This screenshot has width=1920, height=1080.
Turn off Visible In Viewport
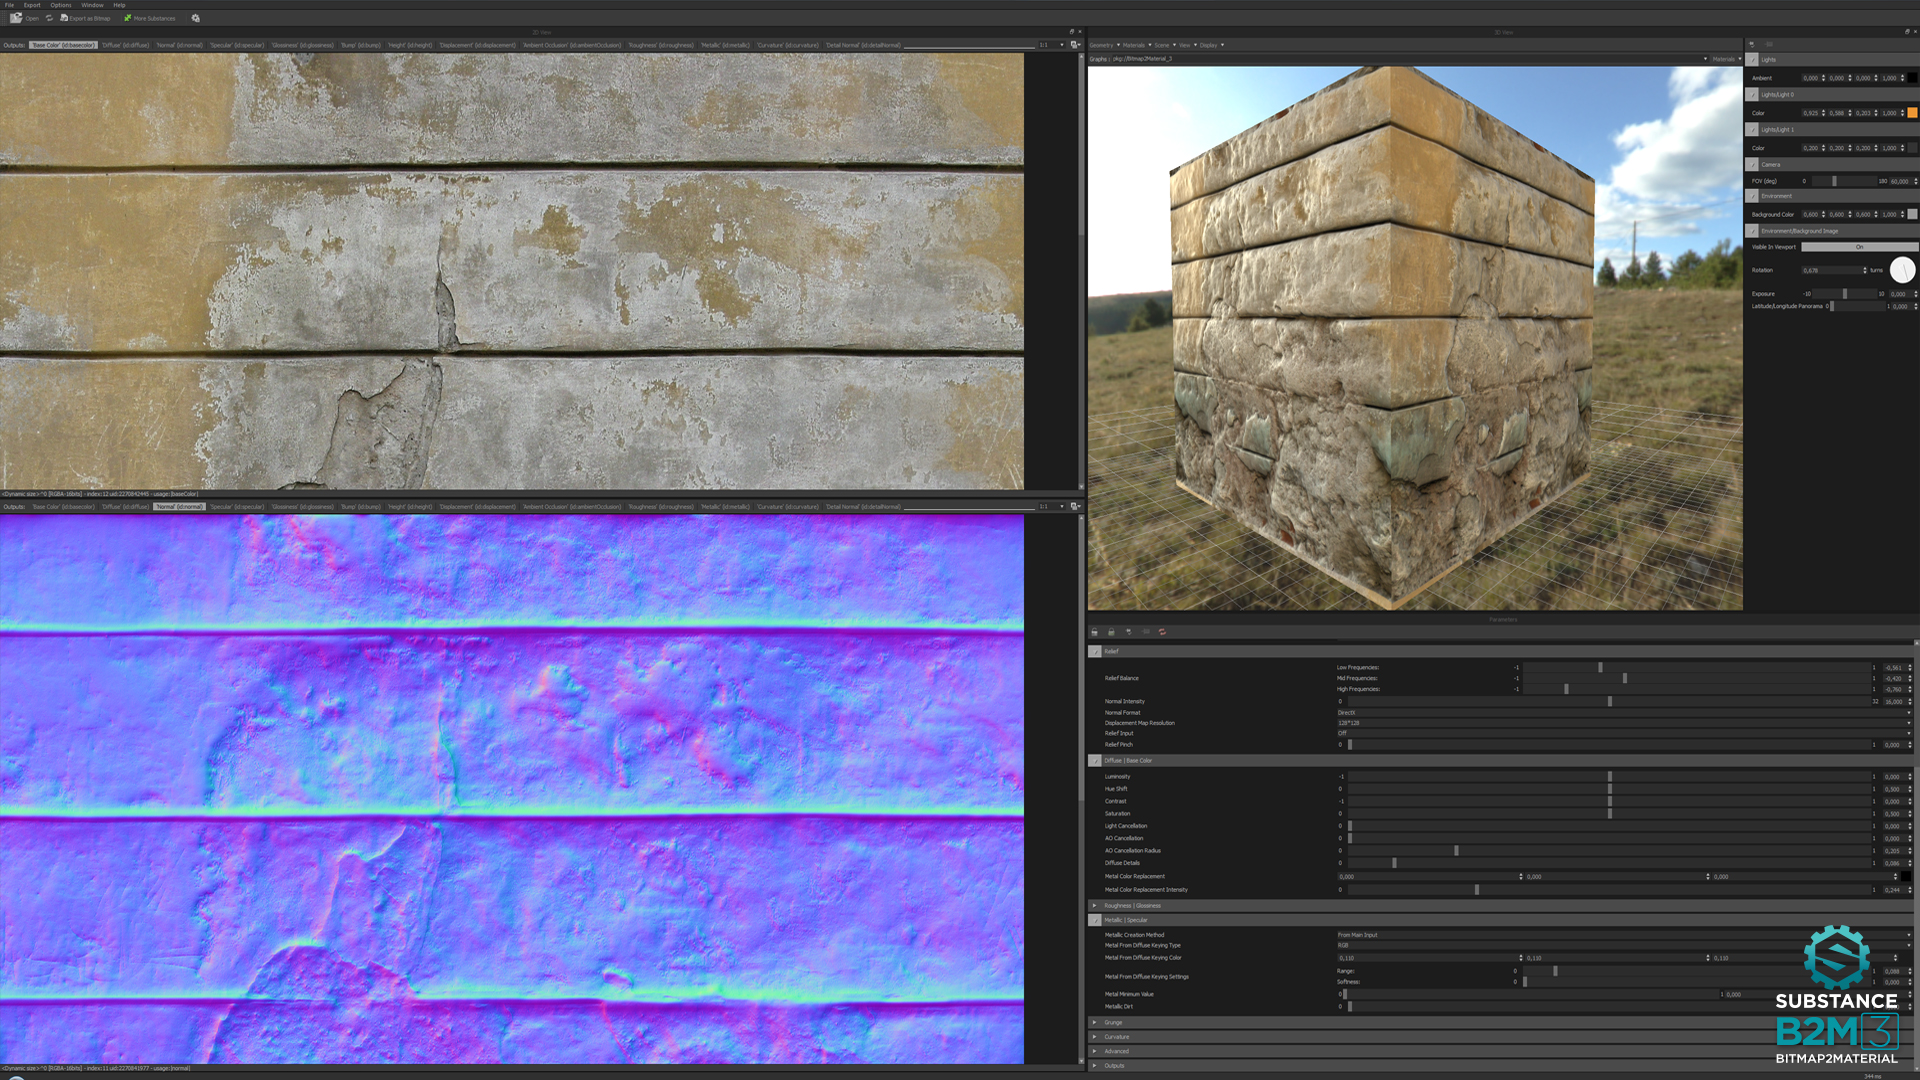point(1858,247)
